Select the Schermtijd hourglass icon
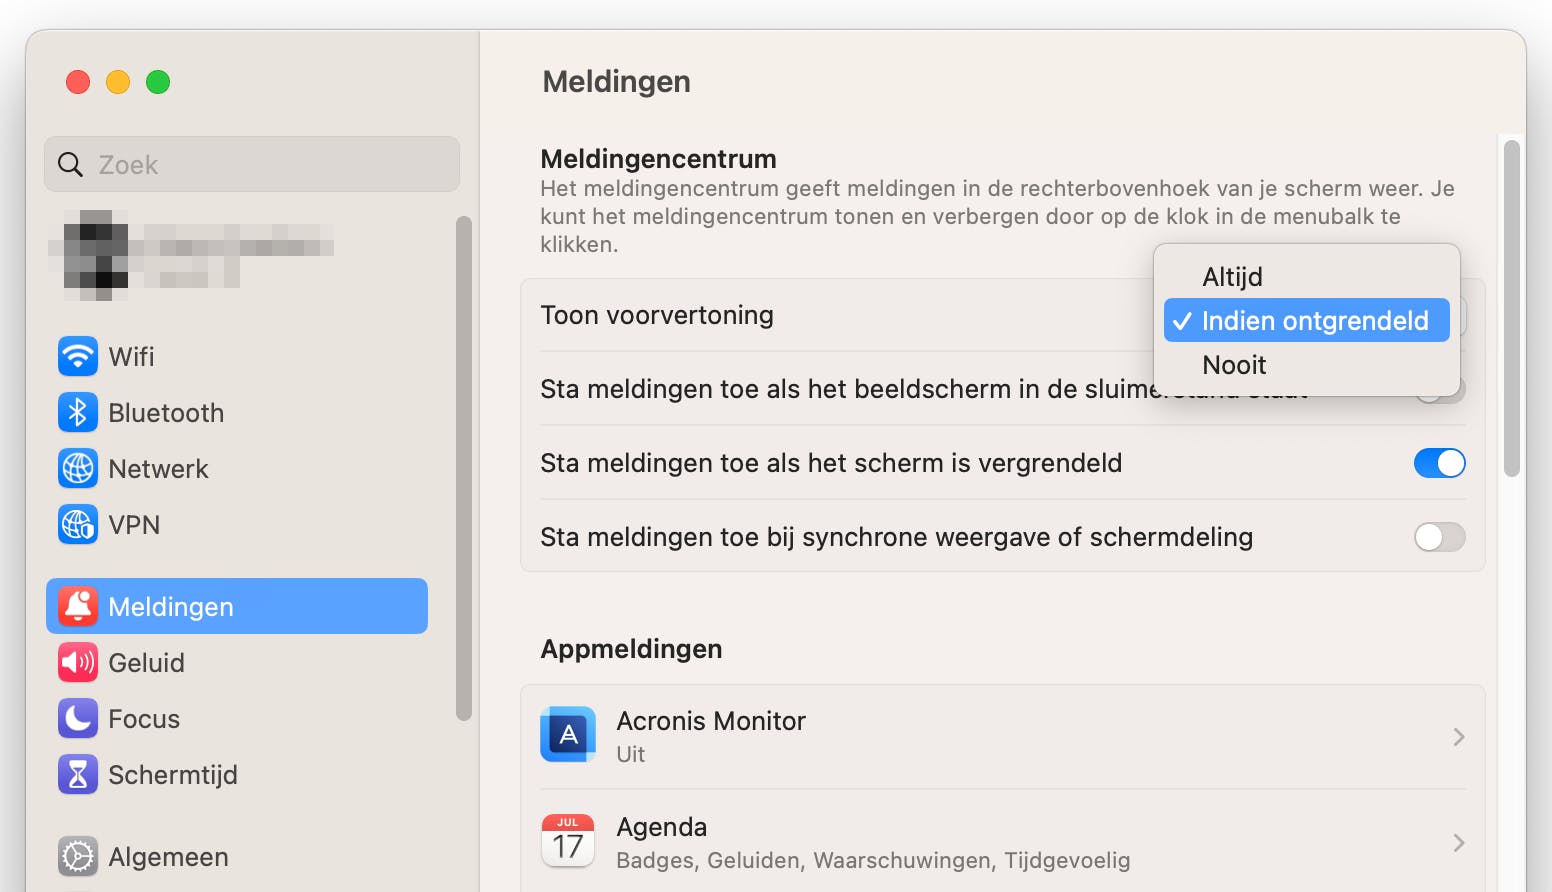 point(78,775)
